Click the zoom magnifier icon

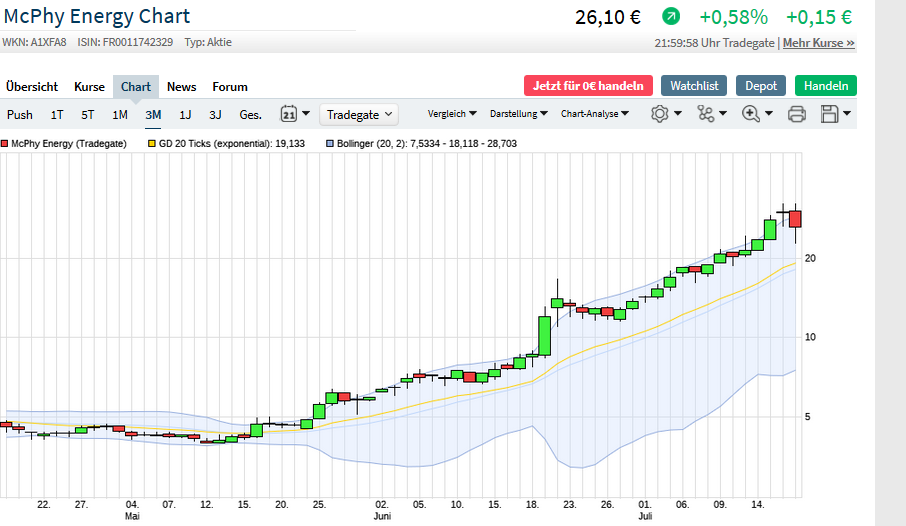[751, 114]
